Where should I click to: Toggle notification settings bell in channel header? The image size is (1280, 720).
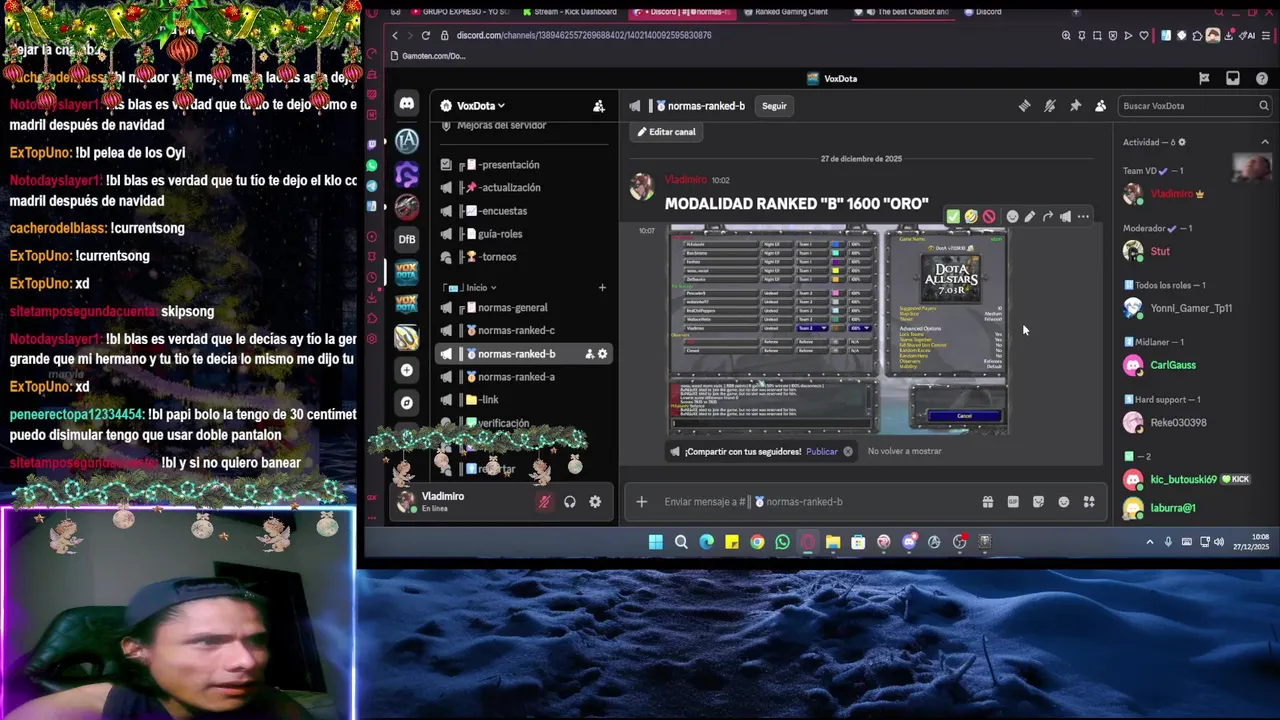1050,106
